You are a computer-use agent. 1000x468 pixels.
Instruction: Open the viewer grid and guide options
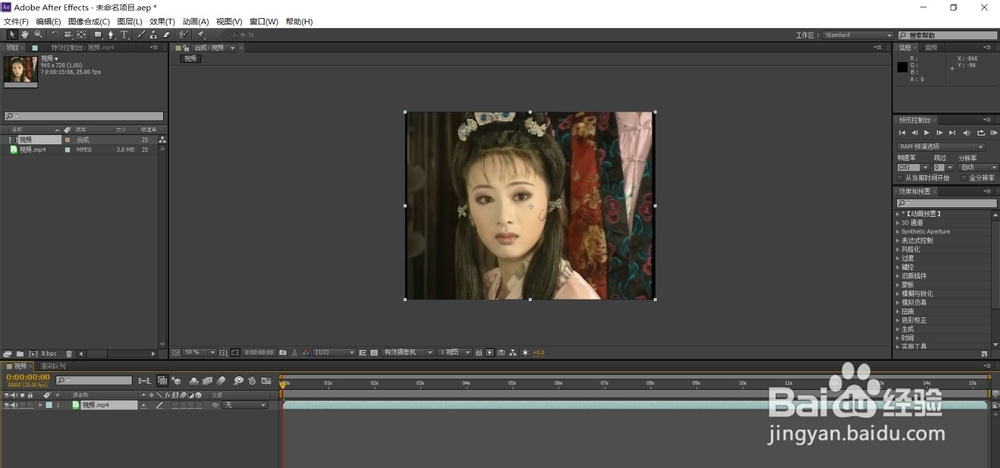223,353
